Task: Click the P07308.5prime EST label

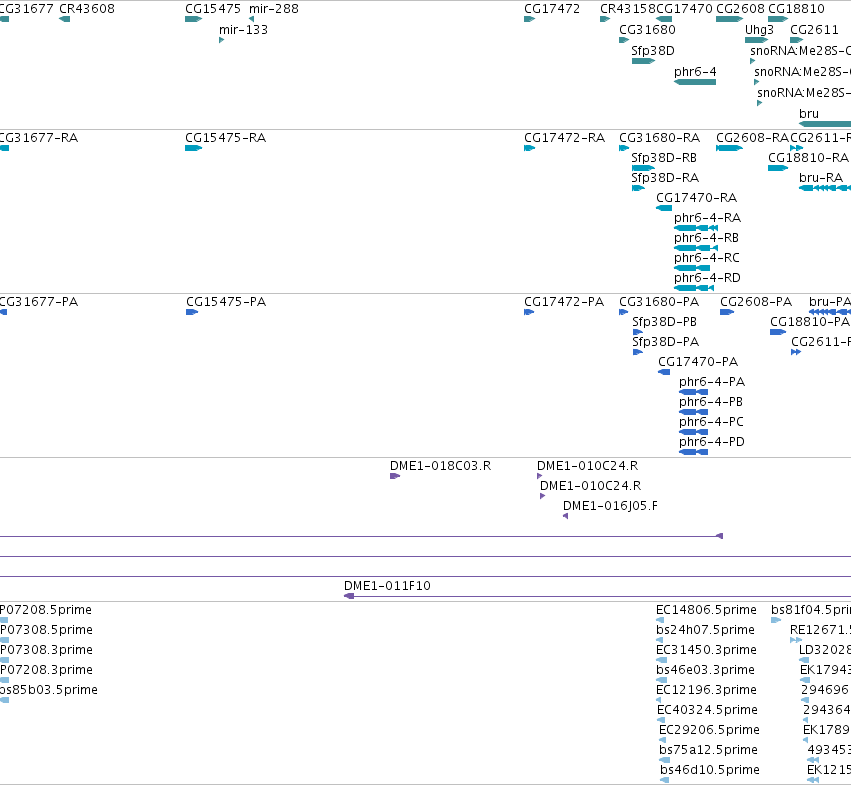Action: point(47,630)
